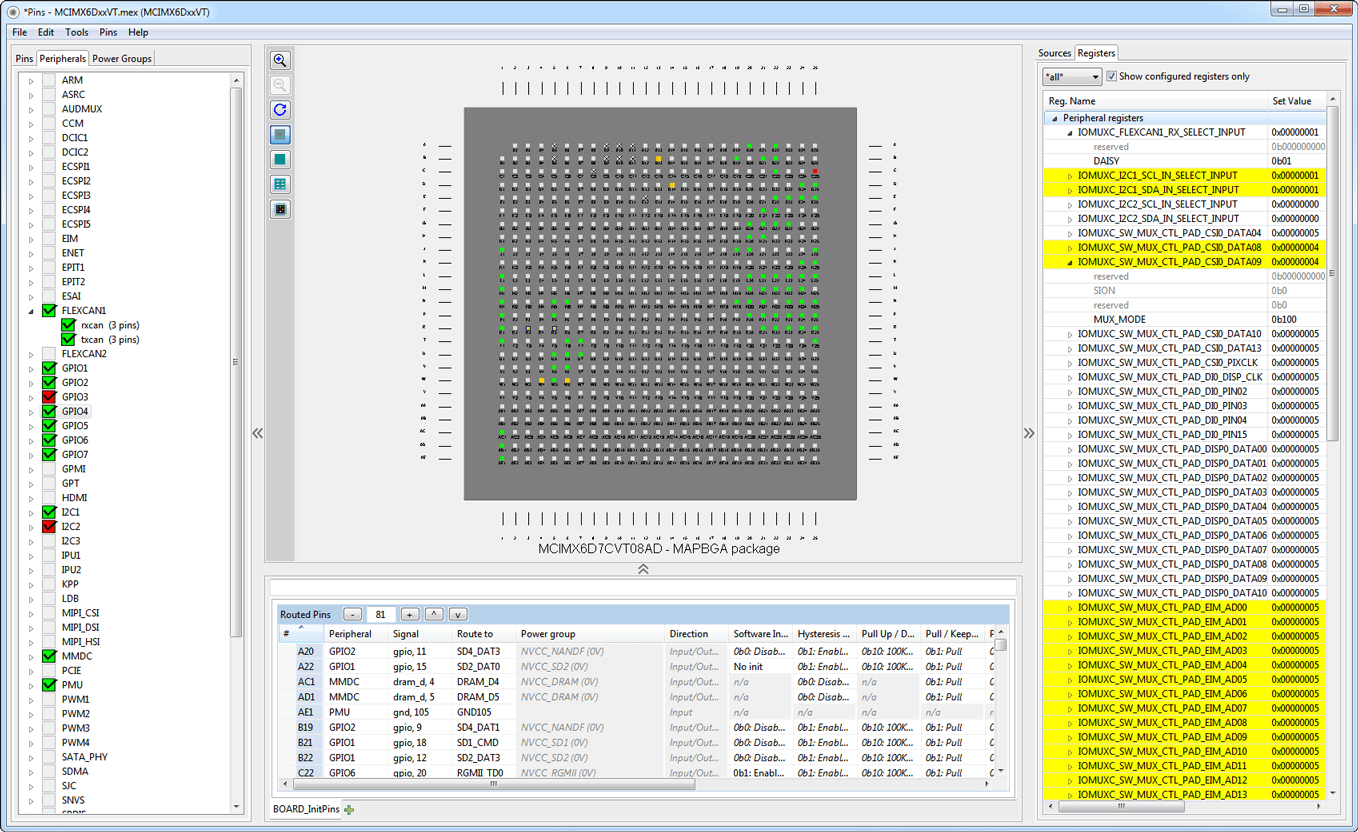1358x832 pixels.
Task: Open the '*all*' registers filter dropdown
Action: pyautogui.click(x=1072, y=77)
